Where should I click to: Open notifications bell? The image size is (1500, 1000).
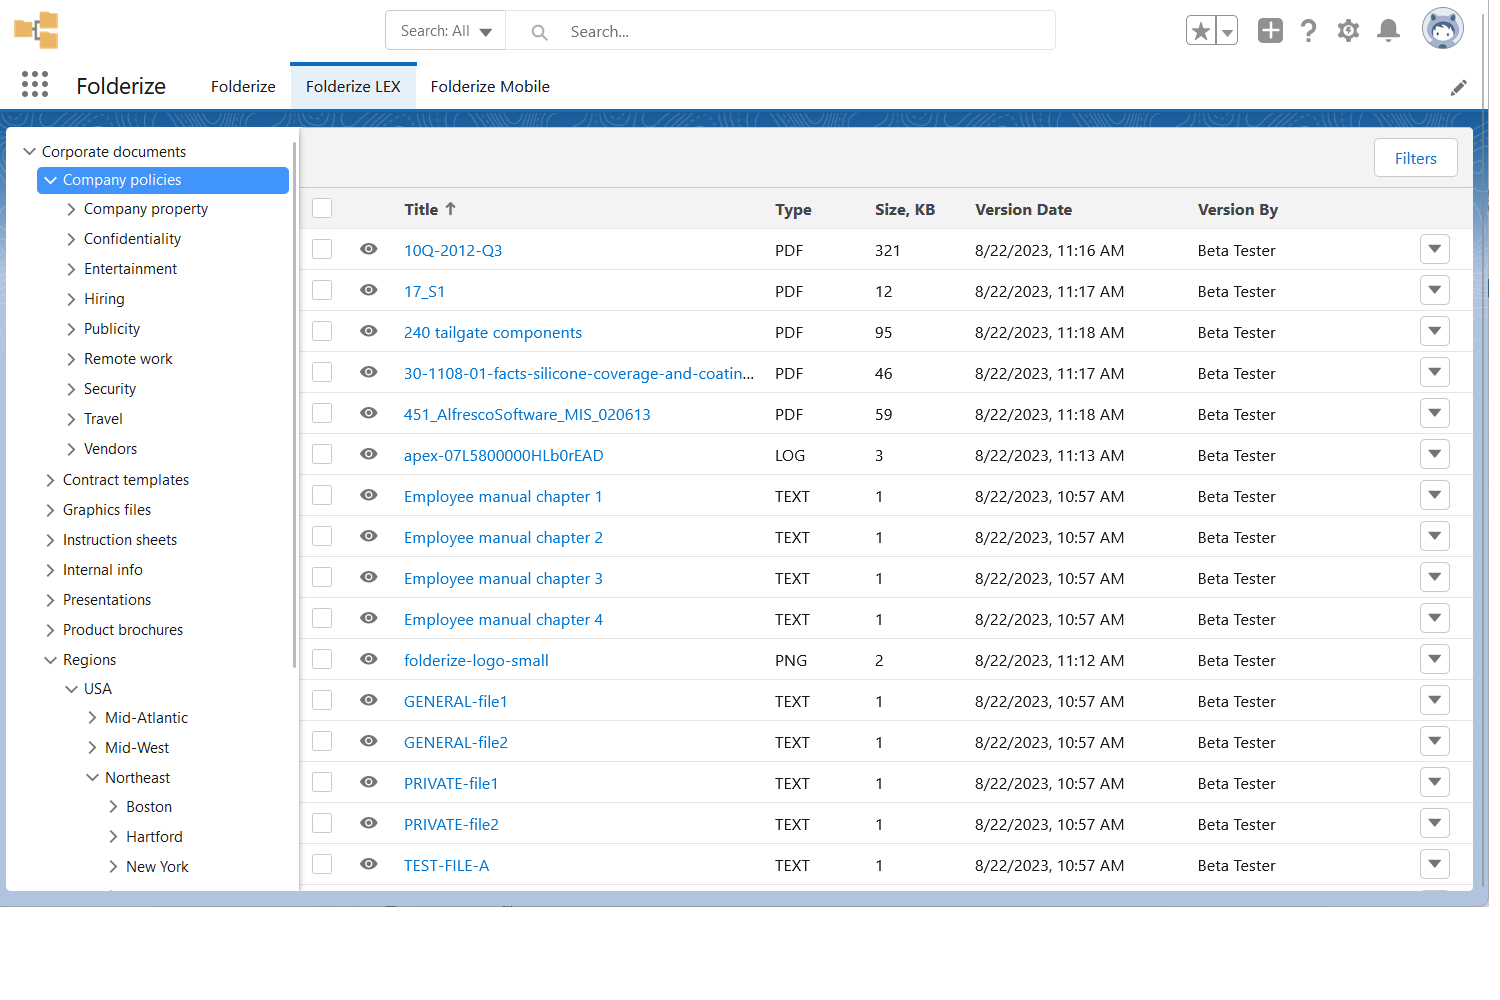coord(1388,31)
